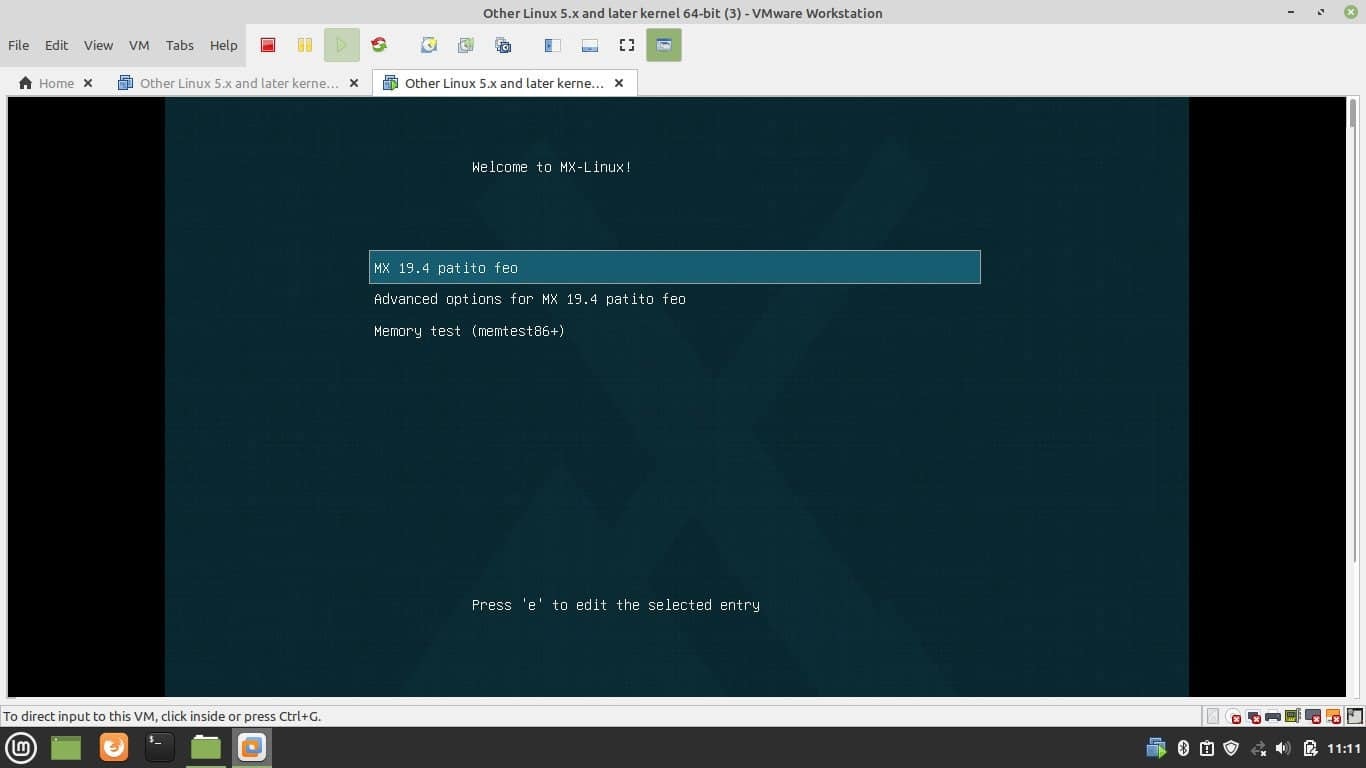Close the inactive Other Linux 5.x tab
Image resolution: width=1366 pixels, height=768 pixels.
[x=354, y=83]
